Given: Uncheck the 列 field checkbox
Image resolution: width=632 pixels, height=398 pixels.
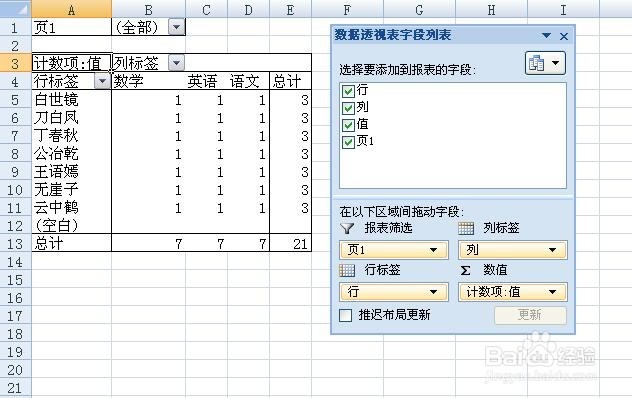Looking at the screenshot, I should 348,108.
